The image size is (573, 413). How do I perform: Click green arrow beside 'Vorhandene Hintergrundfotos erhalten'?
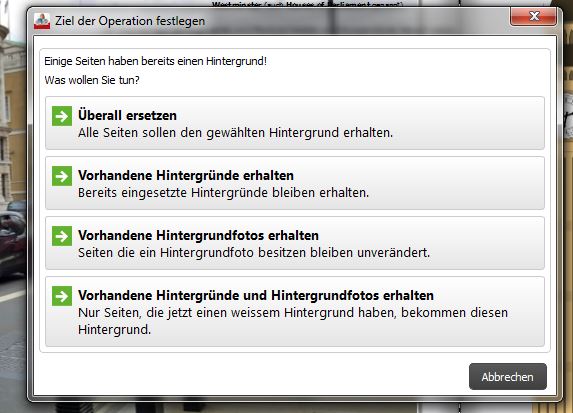(62, 236)
